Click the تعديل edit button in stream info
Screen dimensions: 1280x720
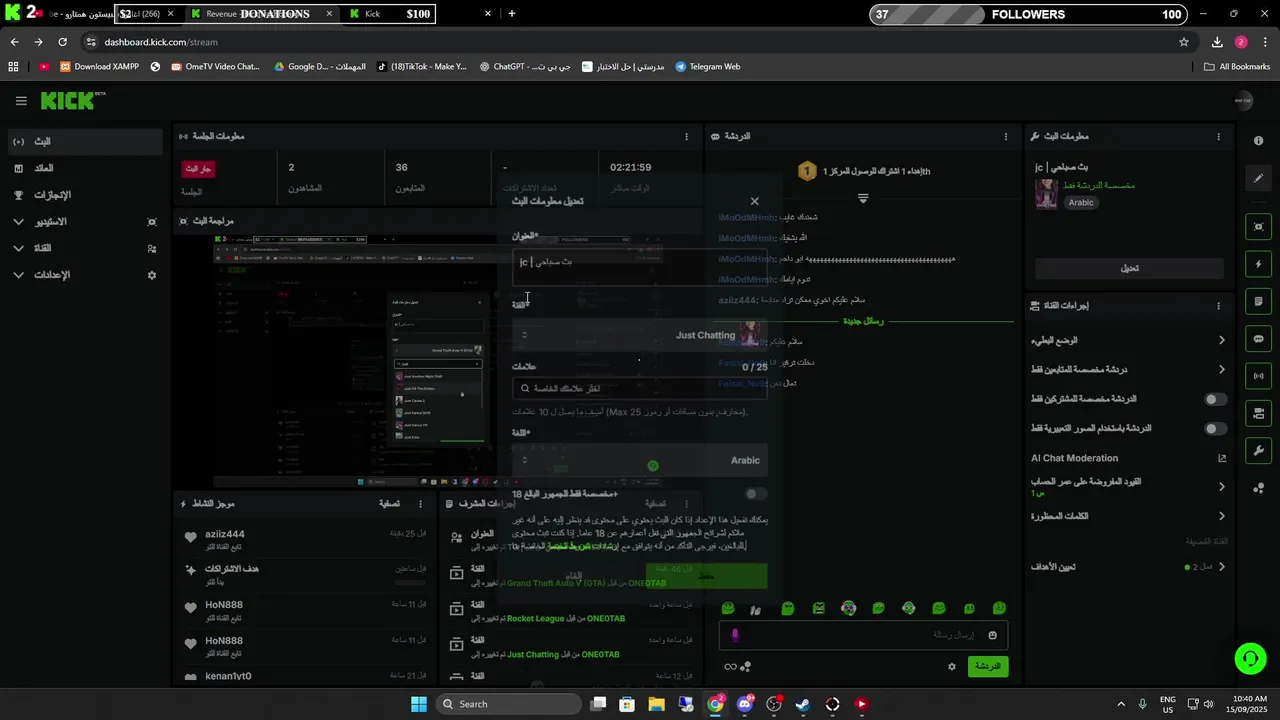1129,269
